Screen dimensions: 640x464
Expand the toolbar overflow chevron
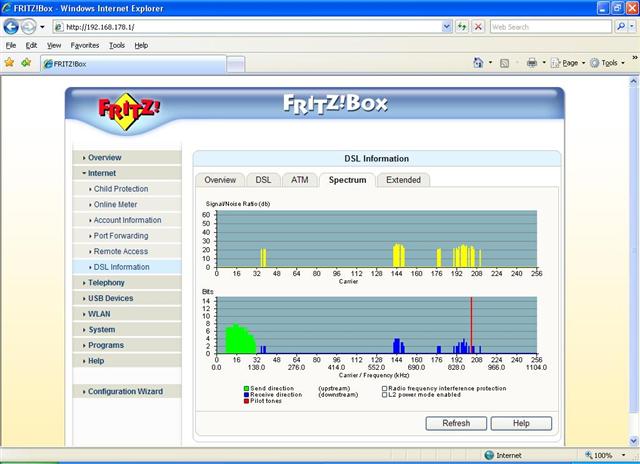click(635, 58)
